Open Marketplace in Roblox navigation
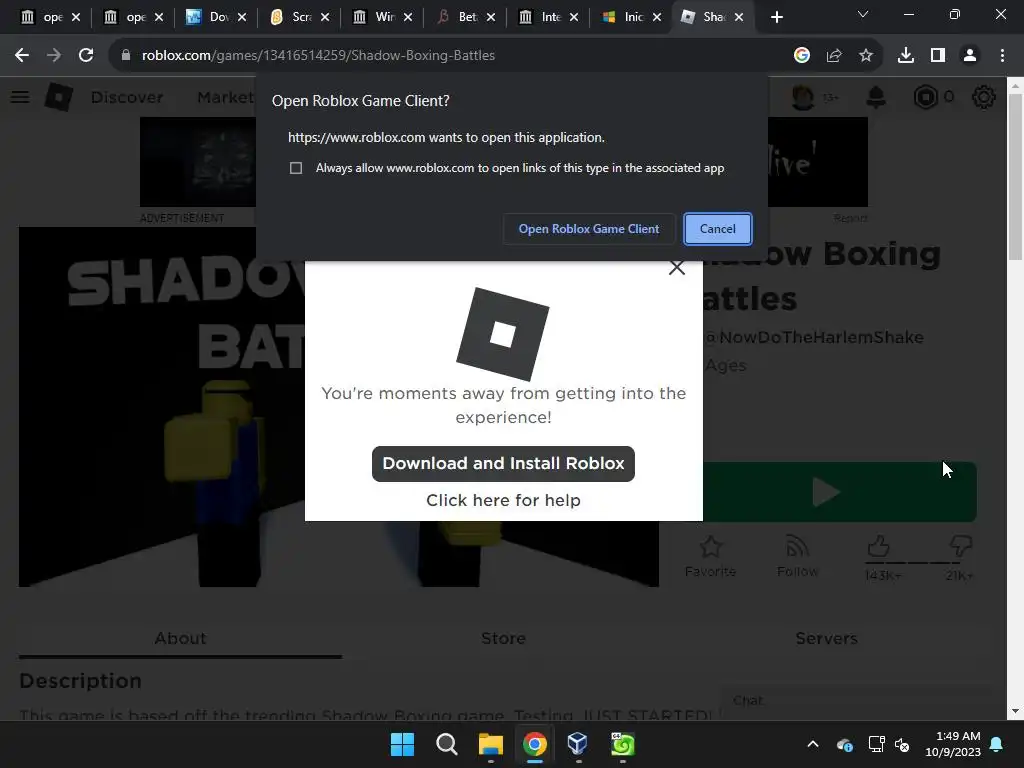Viewport: 1024px width, 768px height. [x=227, y=97]
